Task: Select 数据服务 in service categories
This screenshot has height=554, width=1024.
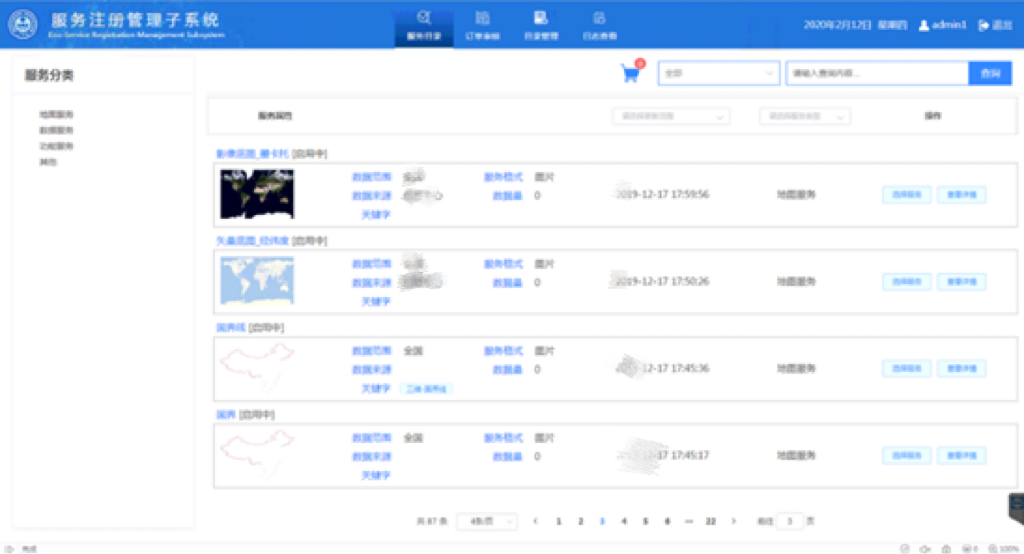Action: coord(56,130)
